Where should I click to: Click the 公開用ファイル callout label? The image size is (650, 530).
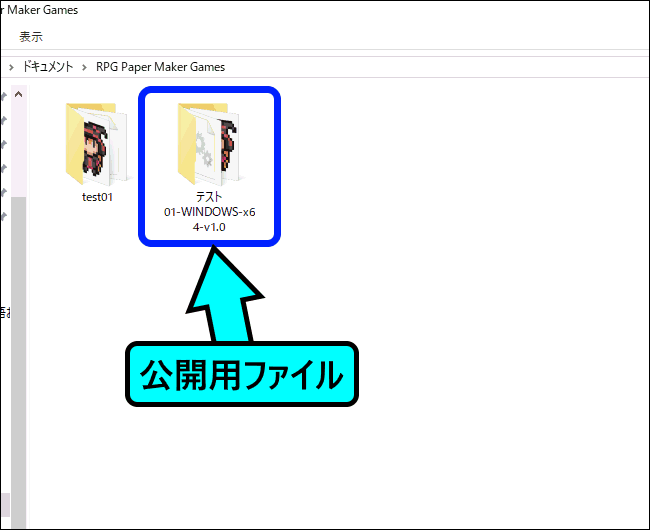241,376
